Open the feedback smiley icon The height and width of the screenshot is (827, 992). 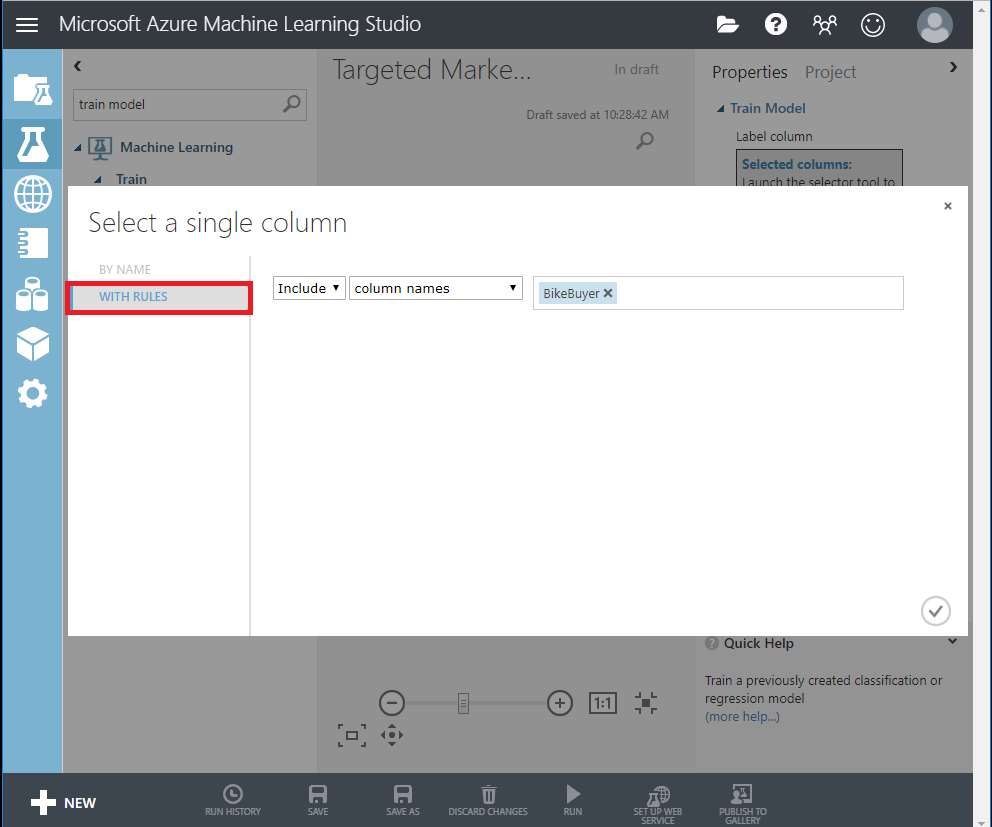(873, 25)
